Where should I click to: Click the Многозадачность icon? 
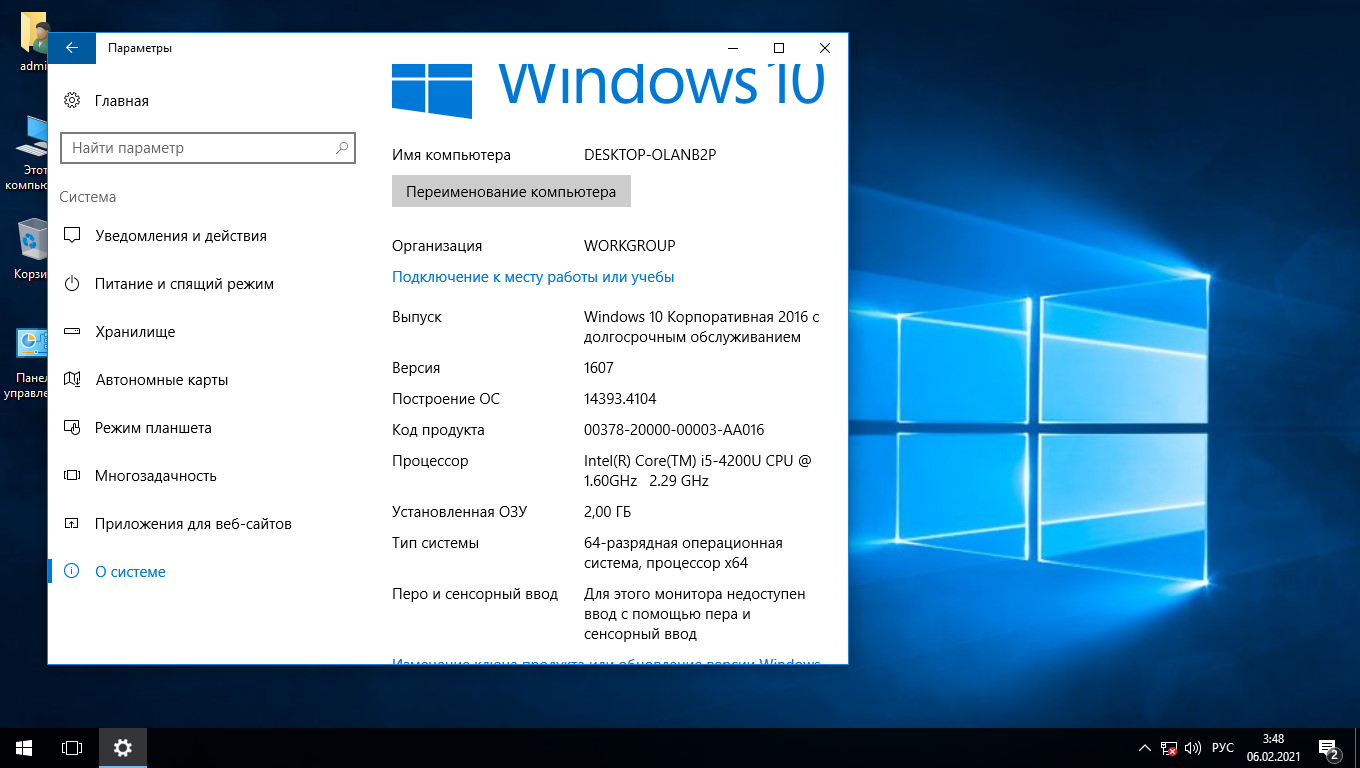[x=72, y=476]
